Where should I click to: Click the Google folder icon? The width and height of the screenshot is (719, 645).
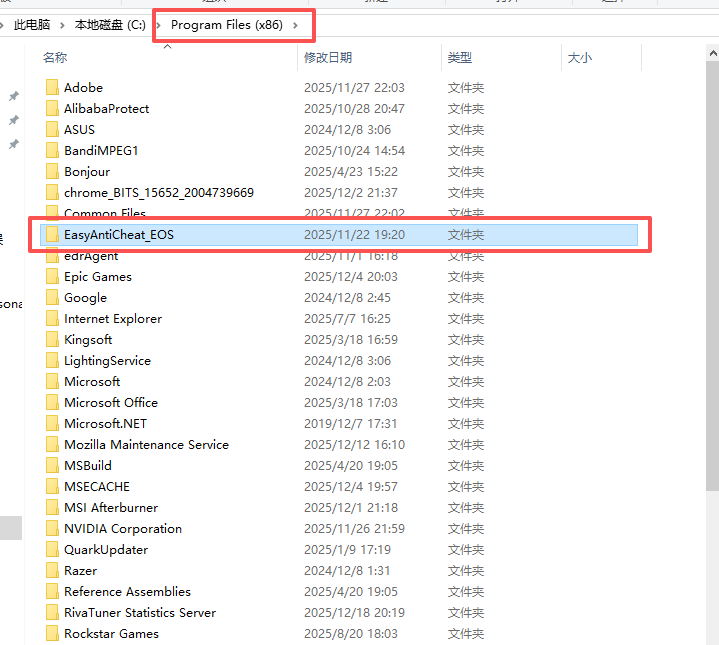[53, 298]
